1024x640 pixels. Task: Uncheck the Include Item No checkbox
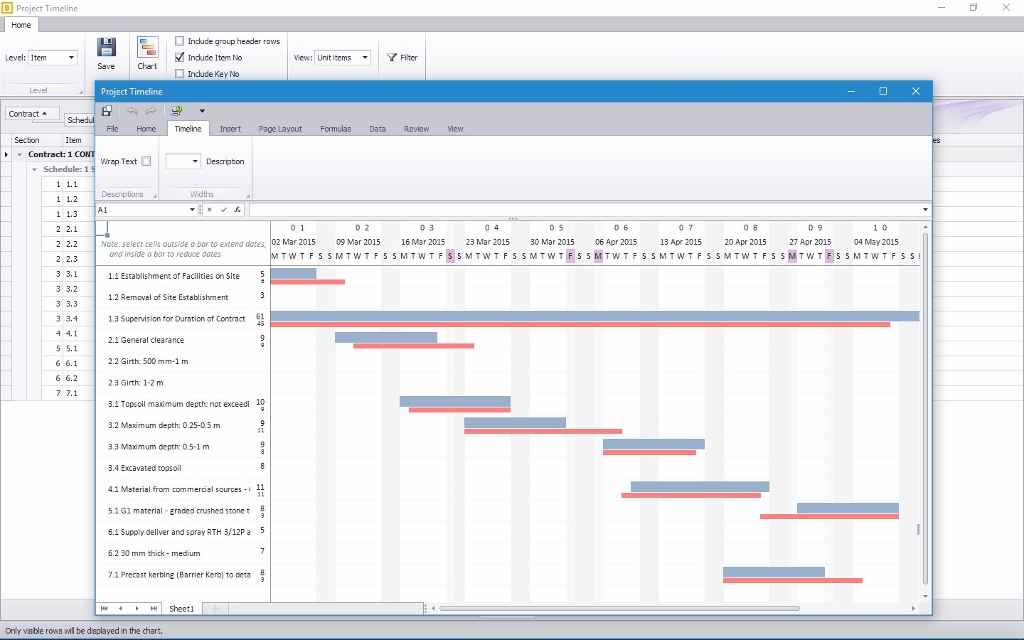click(x=180, y=57)
